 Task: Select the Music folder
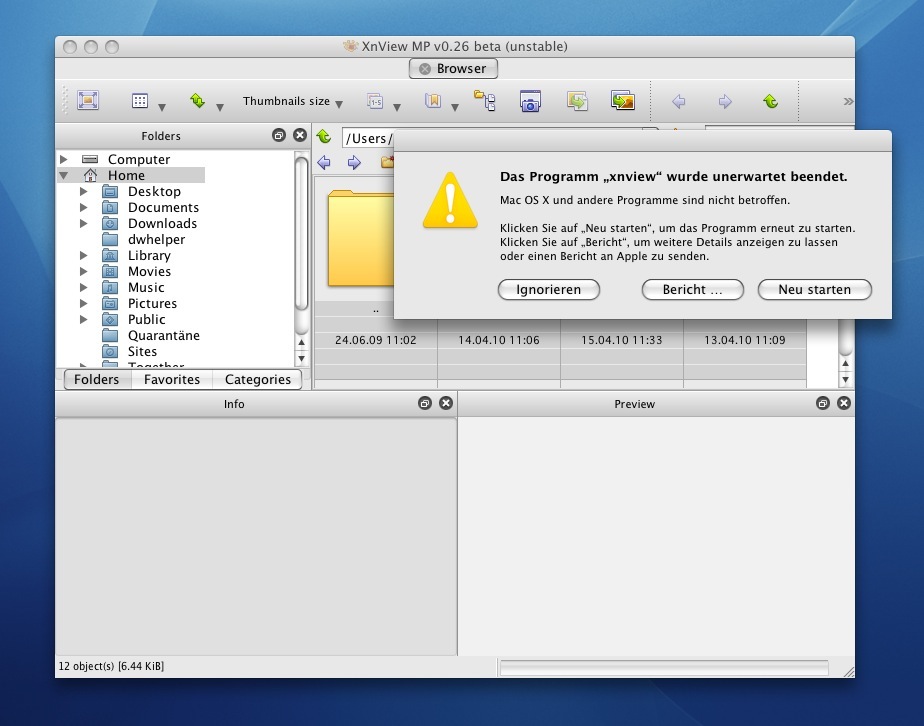(146, 287)
